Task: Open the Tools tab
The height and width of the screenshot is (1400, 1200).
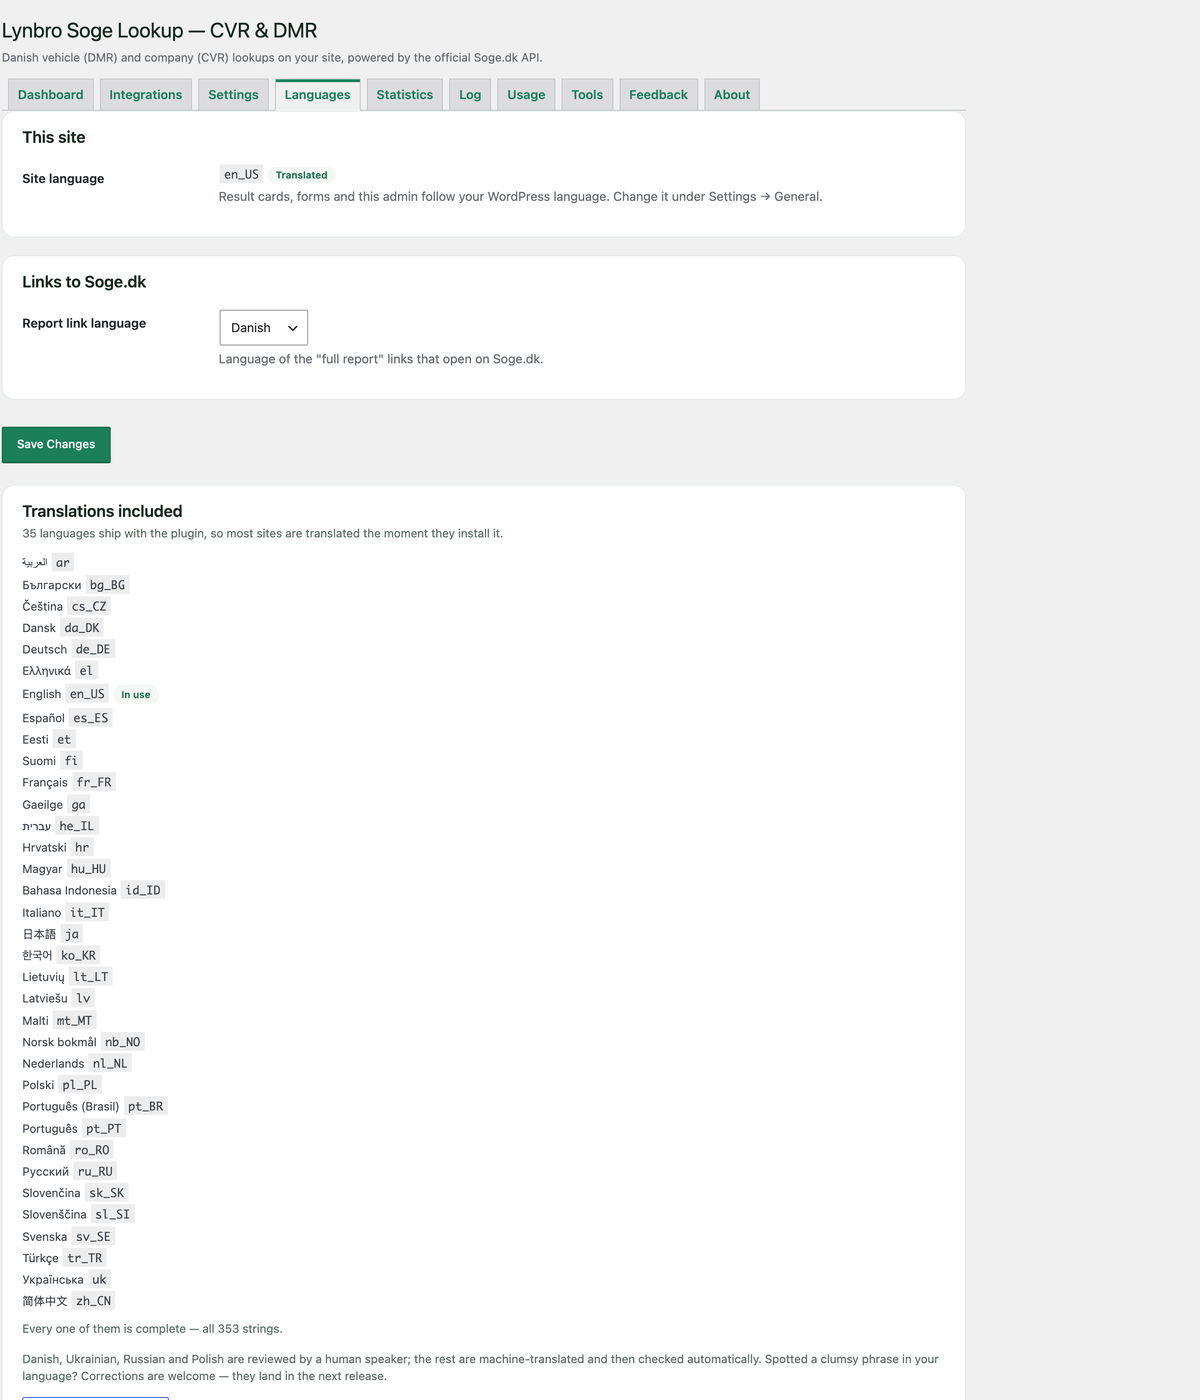Action: tap(587, 95)
